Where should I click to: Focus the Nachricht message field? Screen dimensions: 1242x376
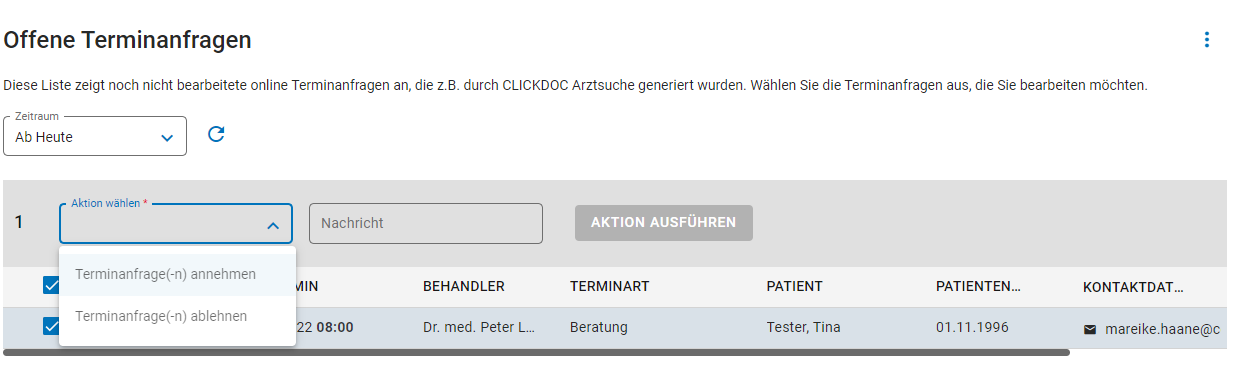click(x=426, y=224)
